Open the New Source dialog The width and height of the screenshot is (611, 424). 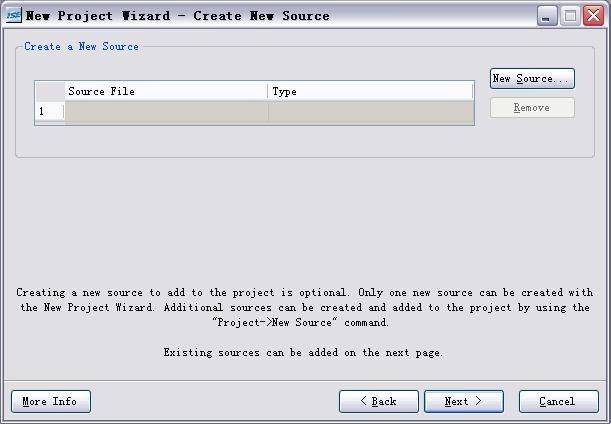(532, 78)
